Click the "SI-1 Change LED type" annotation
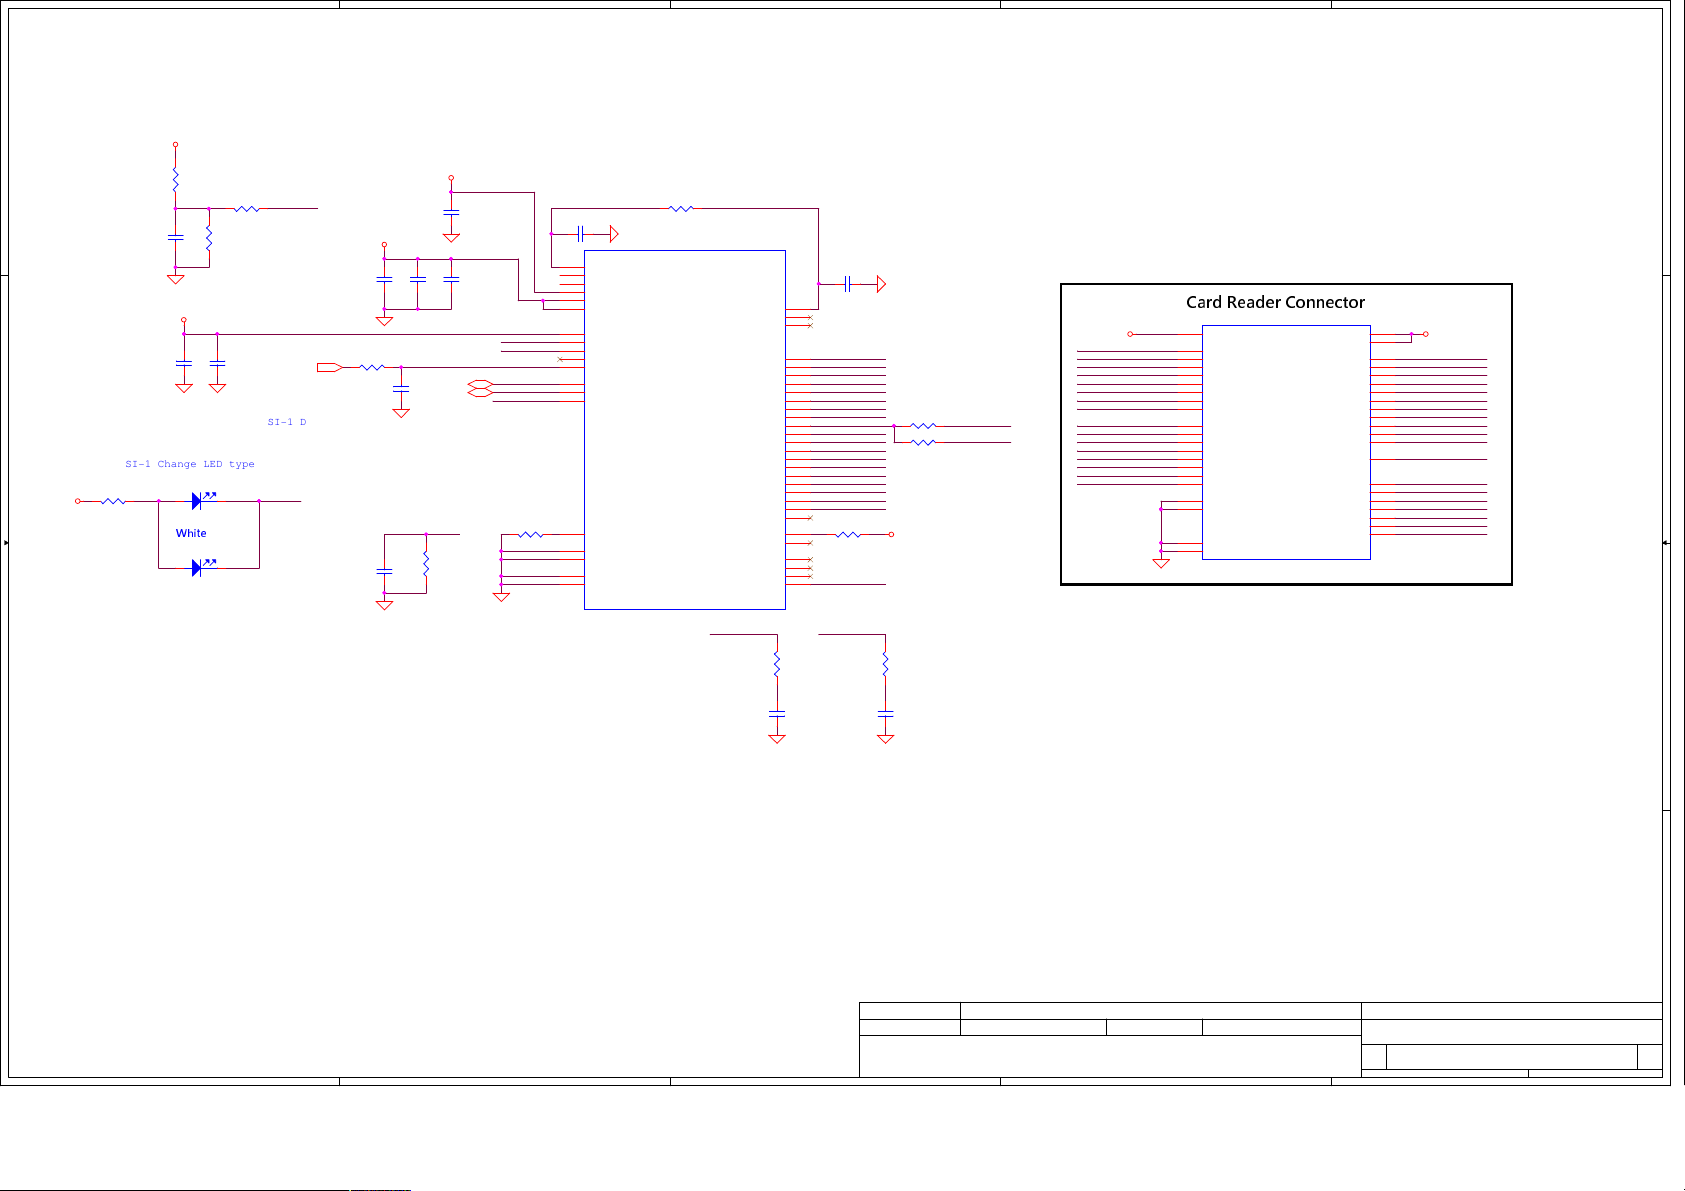This screenshot has height=1191, width=1685. (190, 464)
